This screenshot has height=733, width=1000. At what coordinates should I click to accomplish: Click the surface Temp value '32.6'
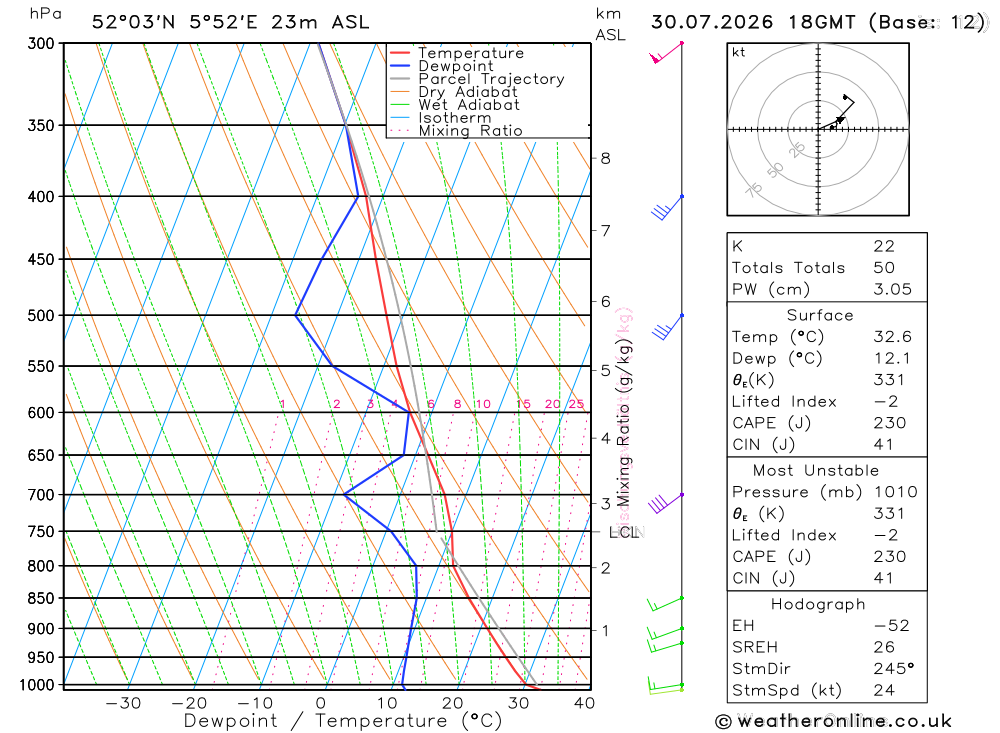point(893,337)
